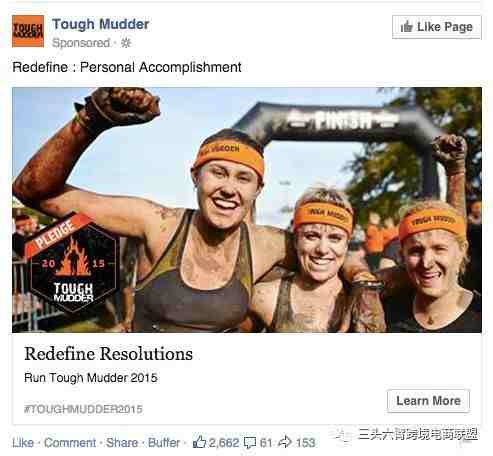Click the Pledge 2015 Tough Mudder badge
Viewport: 493px width, 456px height.
click(x=72, y=263)
